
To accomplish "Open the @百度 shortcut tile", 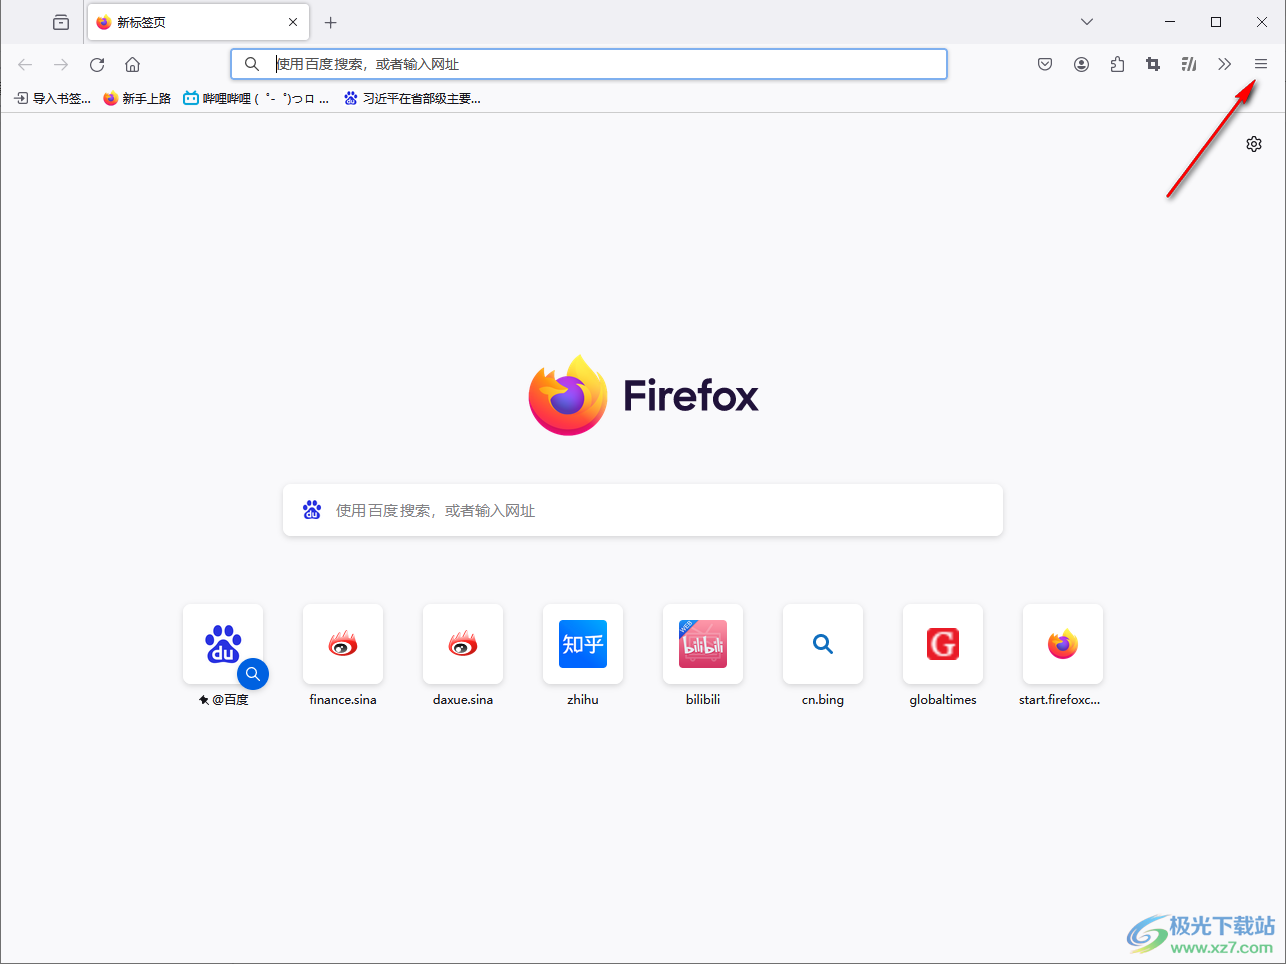I will 223,644.
